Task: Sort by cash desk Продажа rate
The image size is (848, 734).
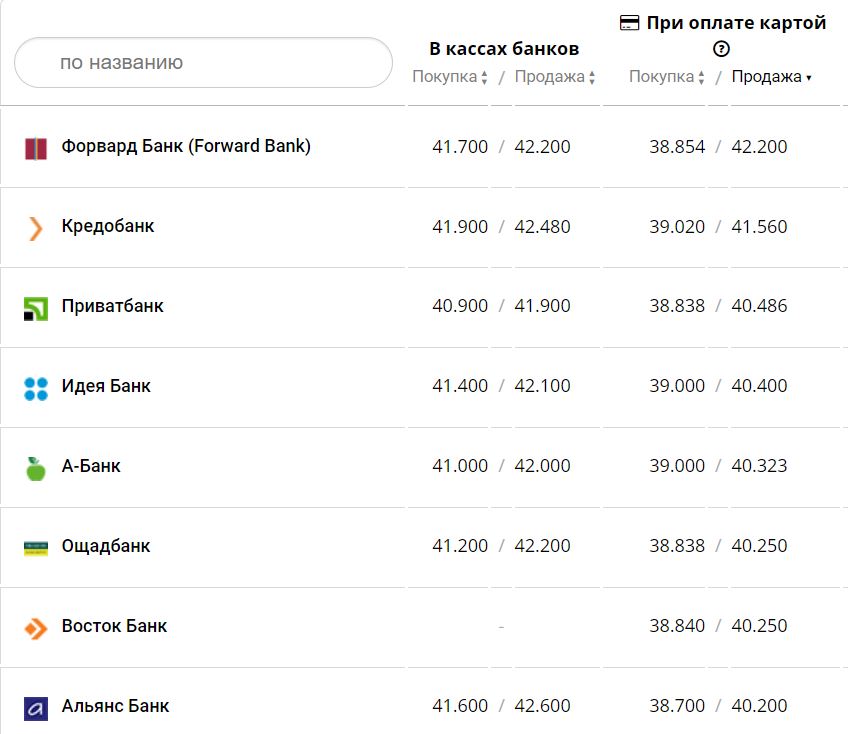Action: click(x=555, y=77)
